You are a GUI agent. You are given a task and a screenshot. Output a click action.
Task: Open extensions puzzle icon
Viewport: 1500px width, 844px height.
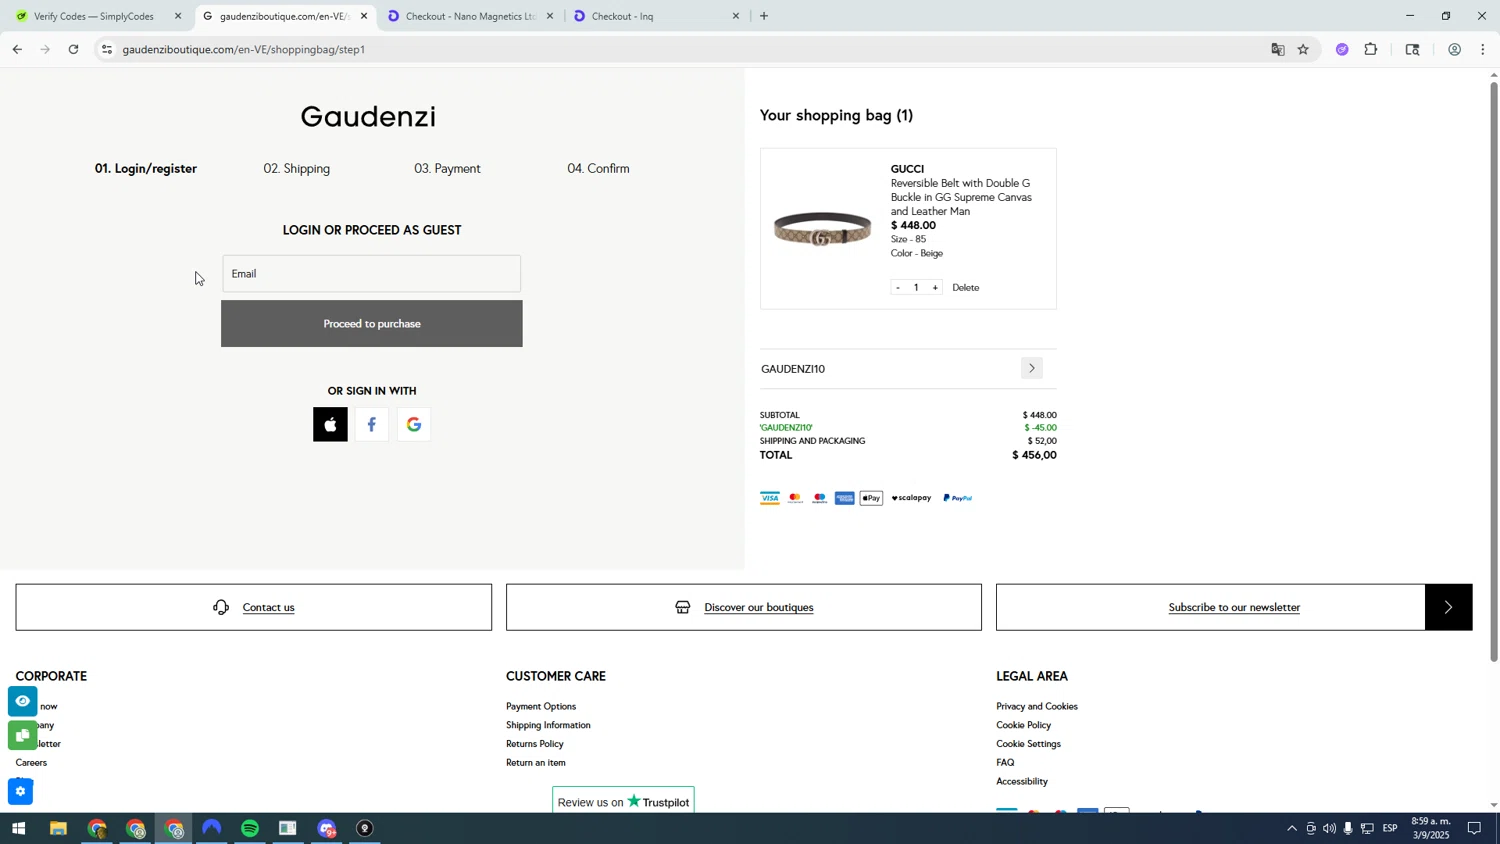[1371, 49]
